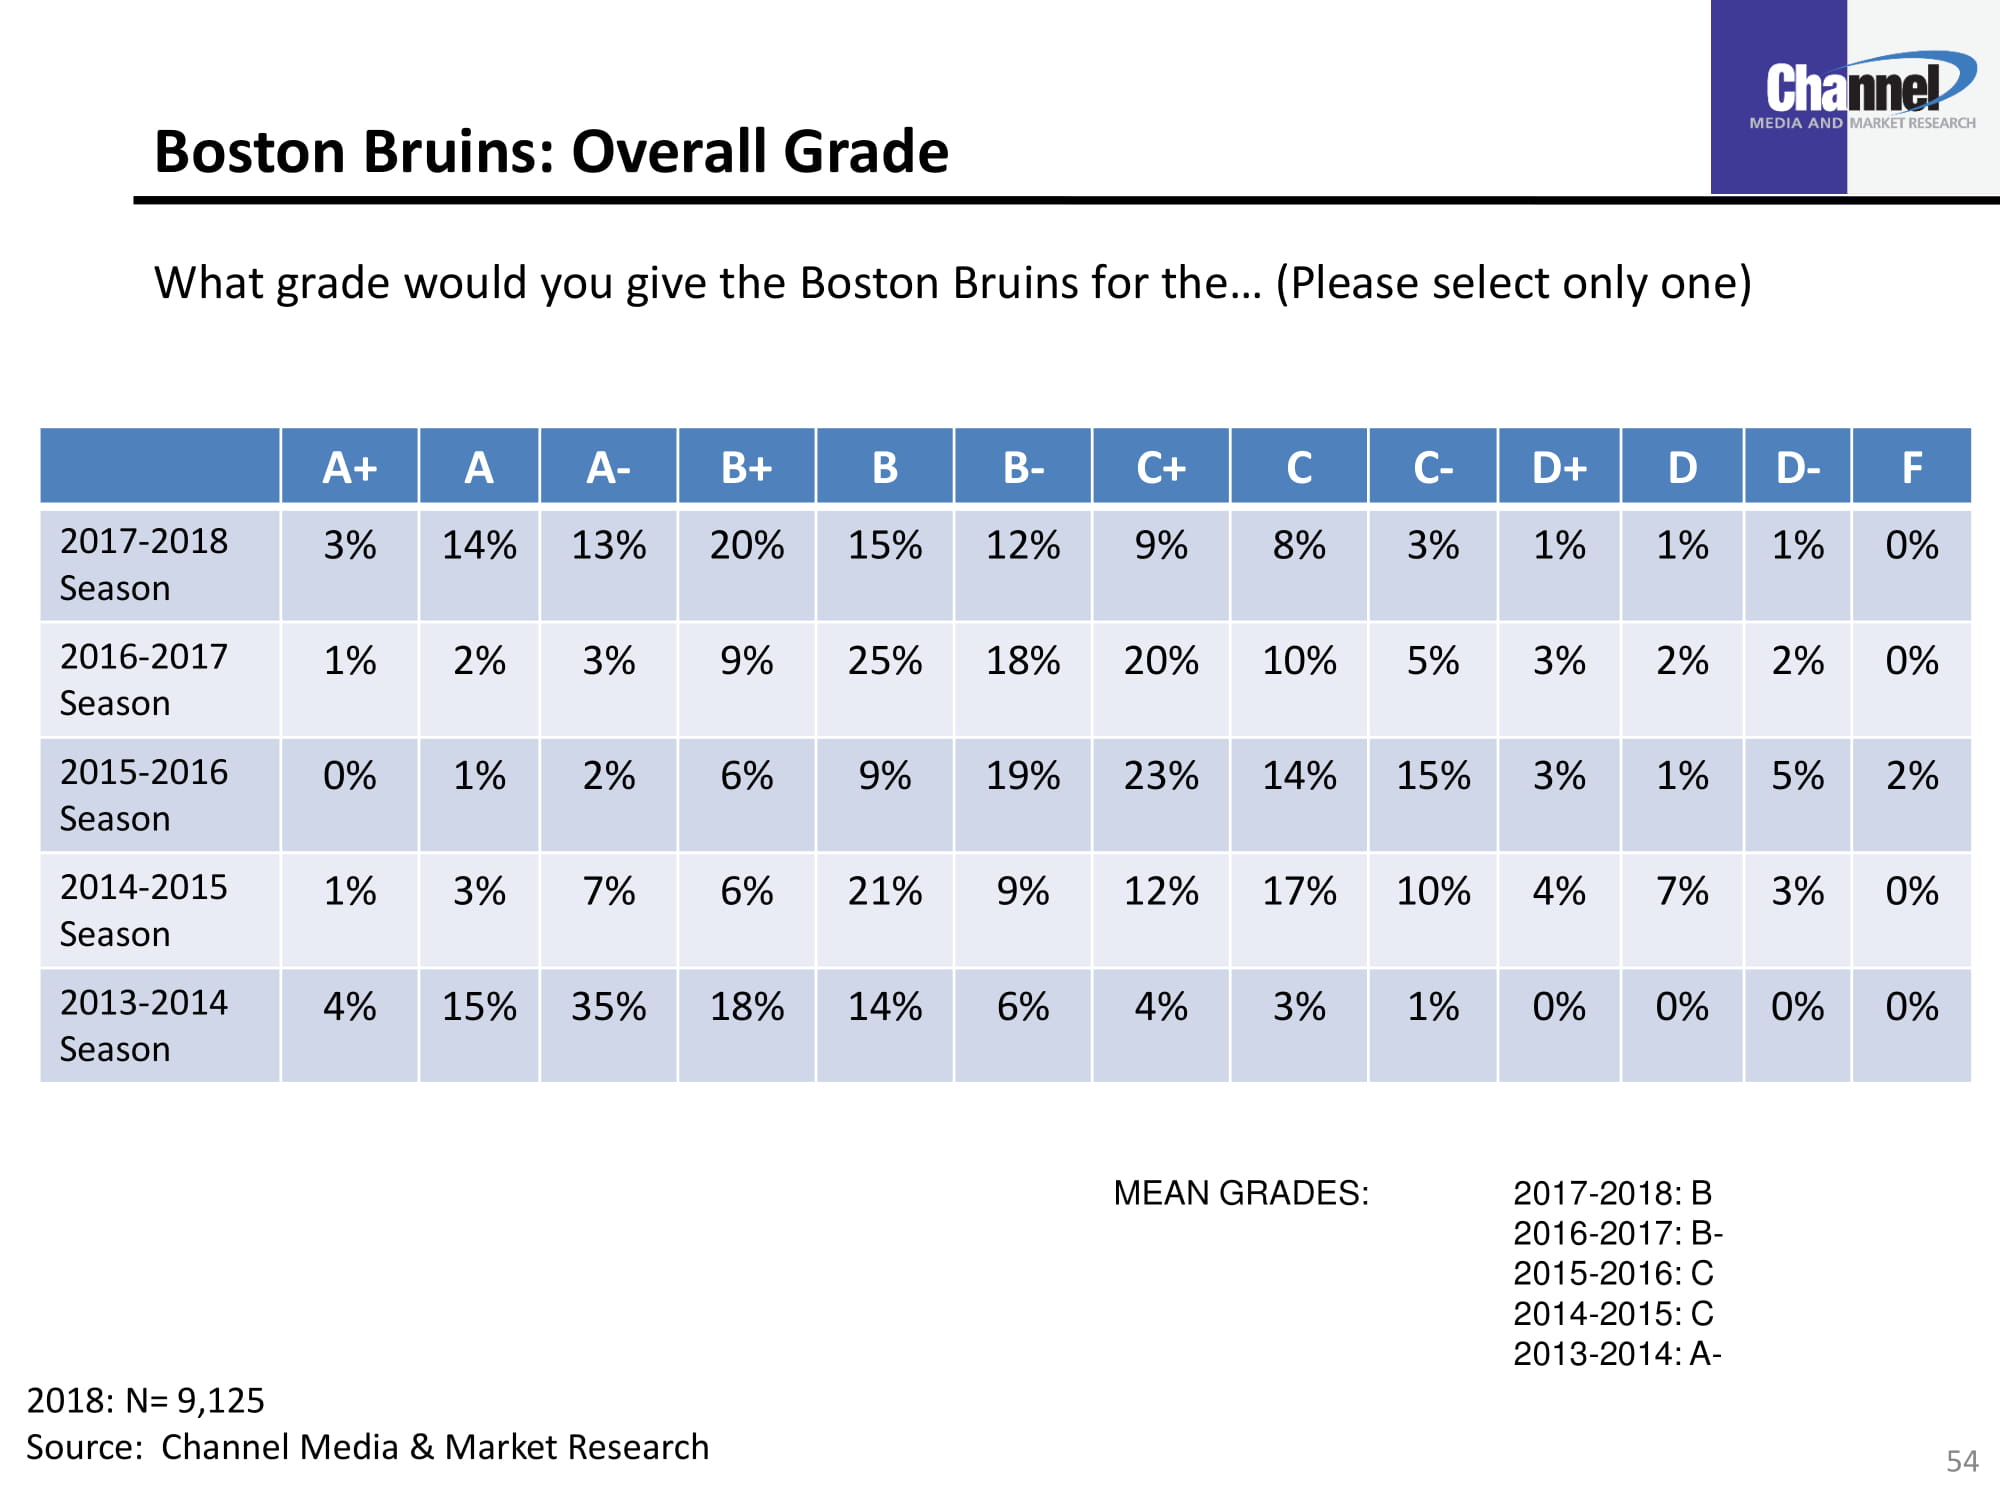This screenshot has width=2000, height=1500.
Task: Select the 23% cell in C+ column
Action: click(x=1161, y=776)
